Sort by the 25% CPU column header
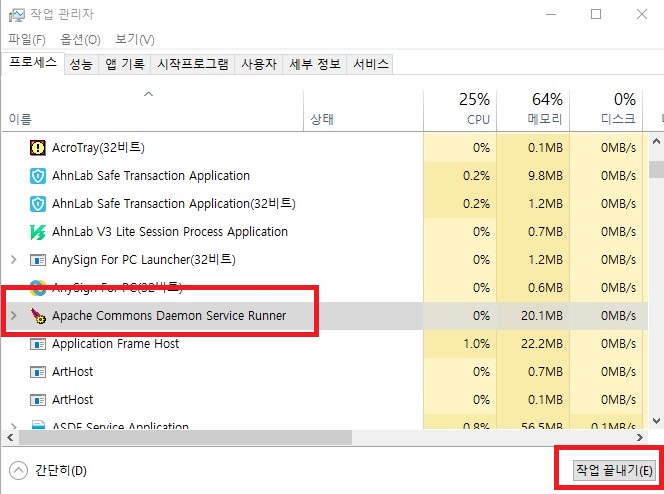This screenshot has height=494, width=664. click(x=460, y=110)
